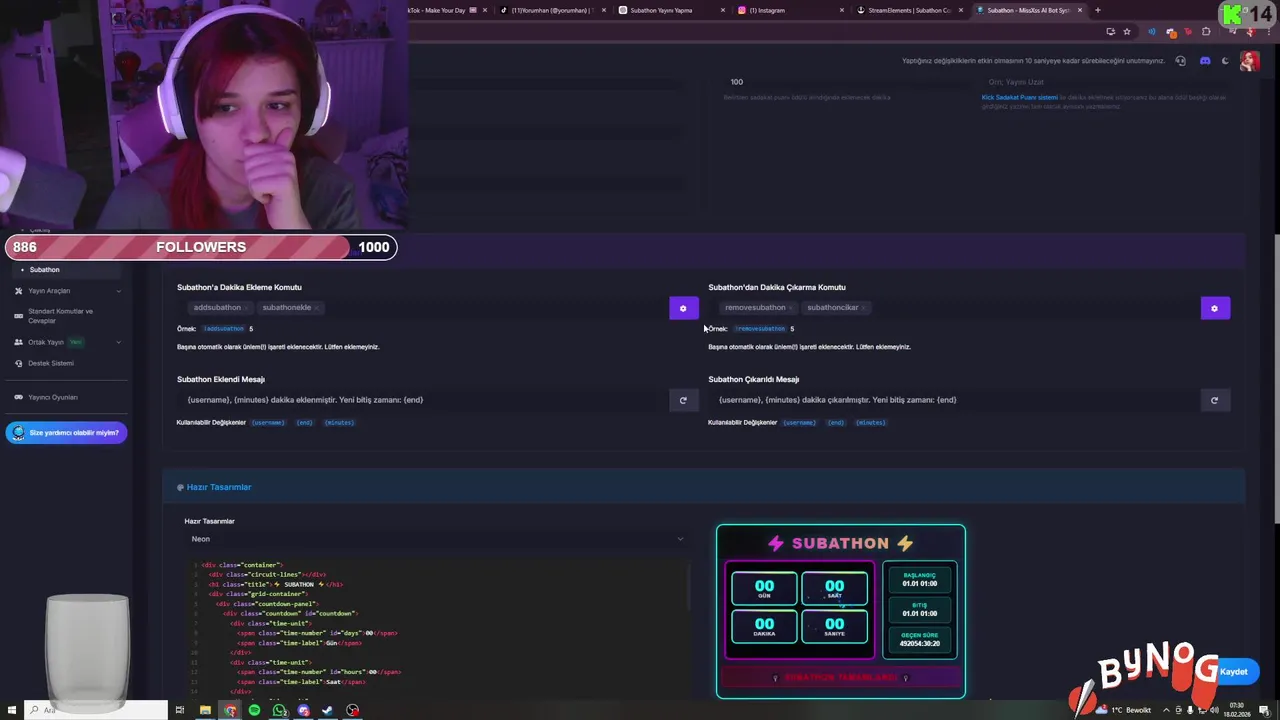Image resolution: width=1280 pixels, height=720 pixels.
Task: Click {username} variable under Çıkarıldı message
Action: 799,423
